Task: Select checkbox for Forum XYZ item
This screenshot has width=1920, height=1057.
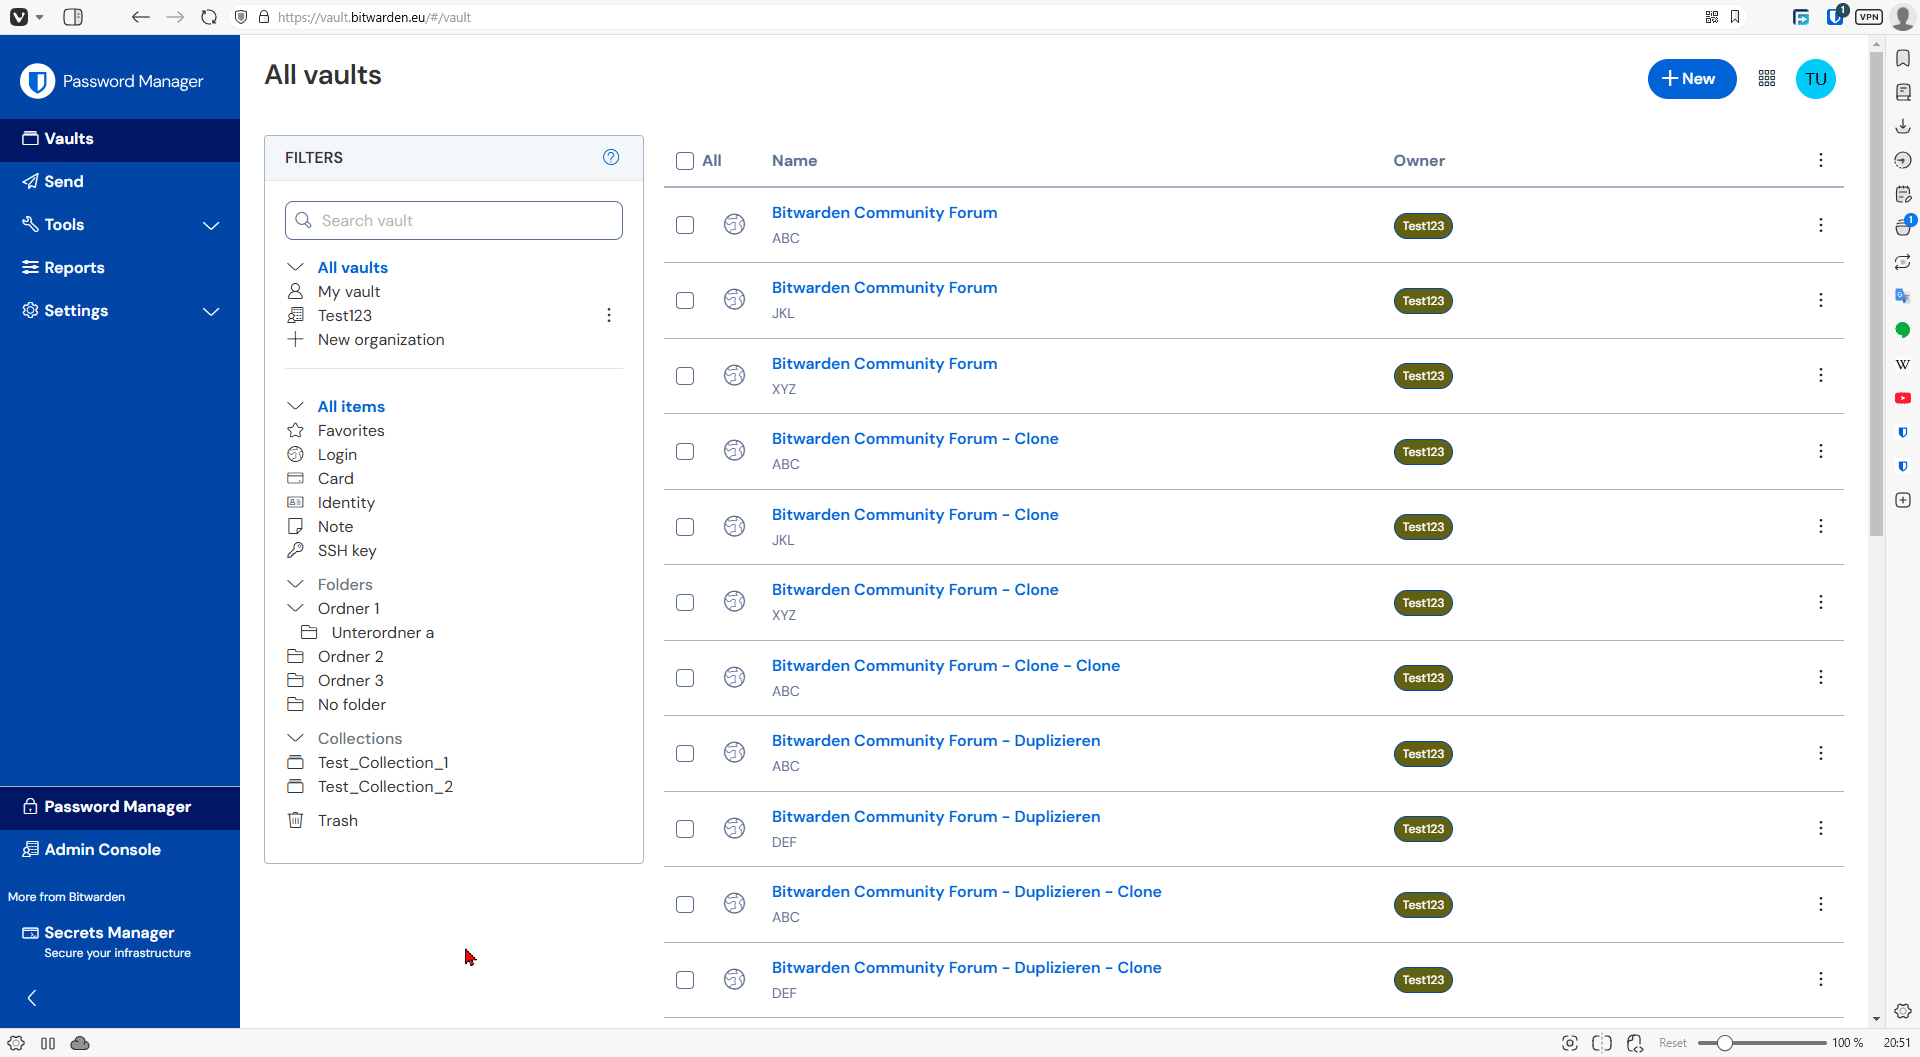Action: click(685, 376)
